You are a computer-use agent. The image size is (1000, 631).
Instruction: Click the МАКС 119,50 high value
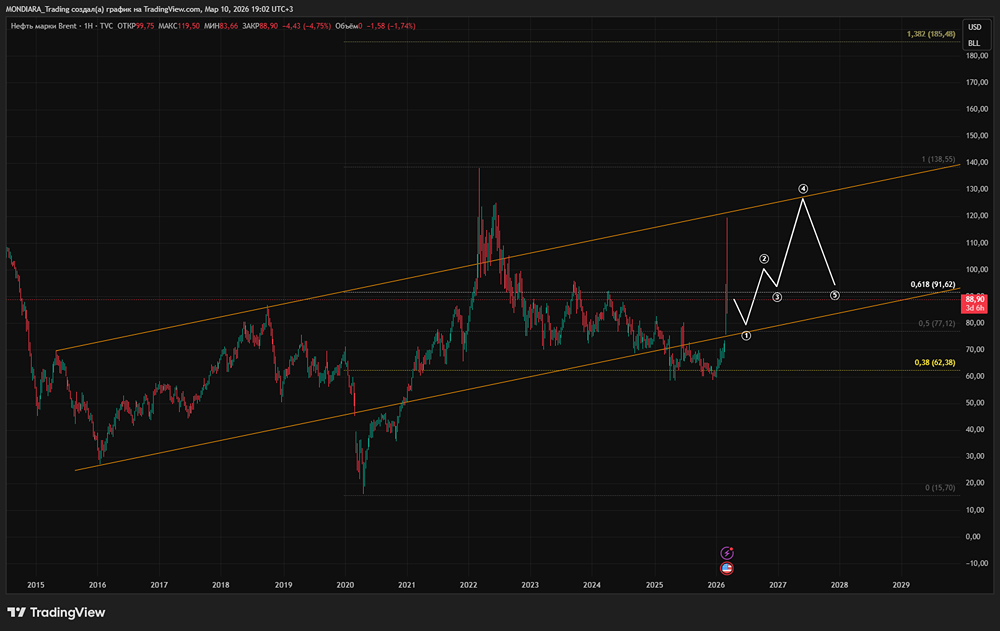179,26
